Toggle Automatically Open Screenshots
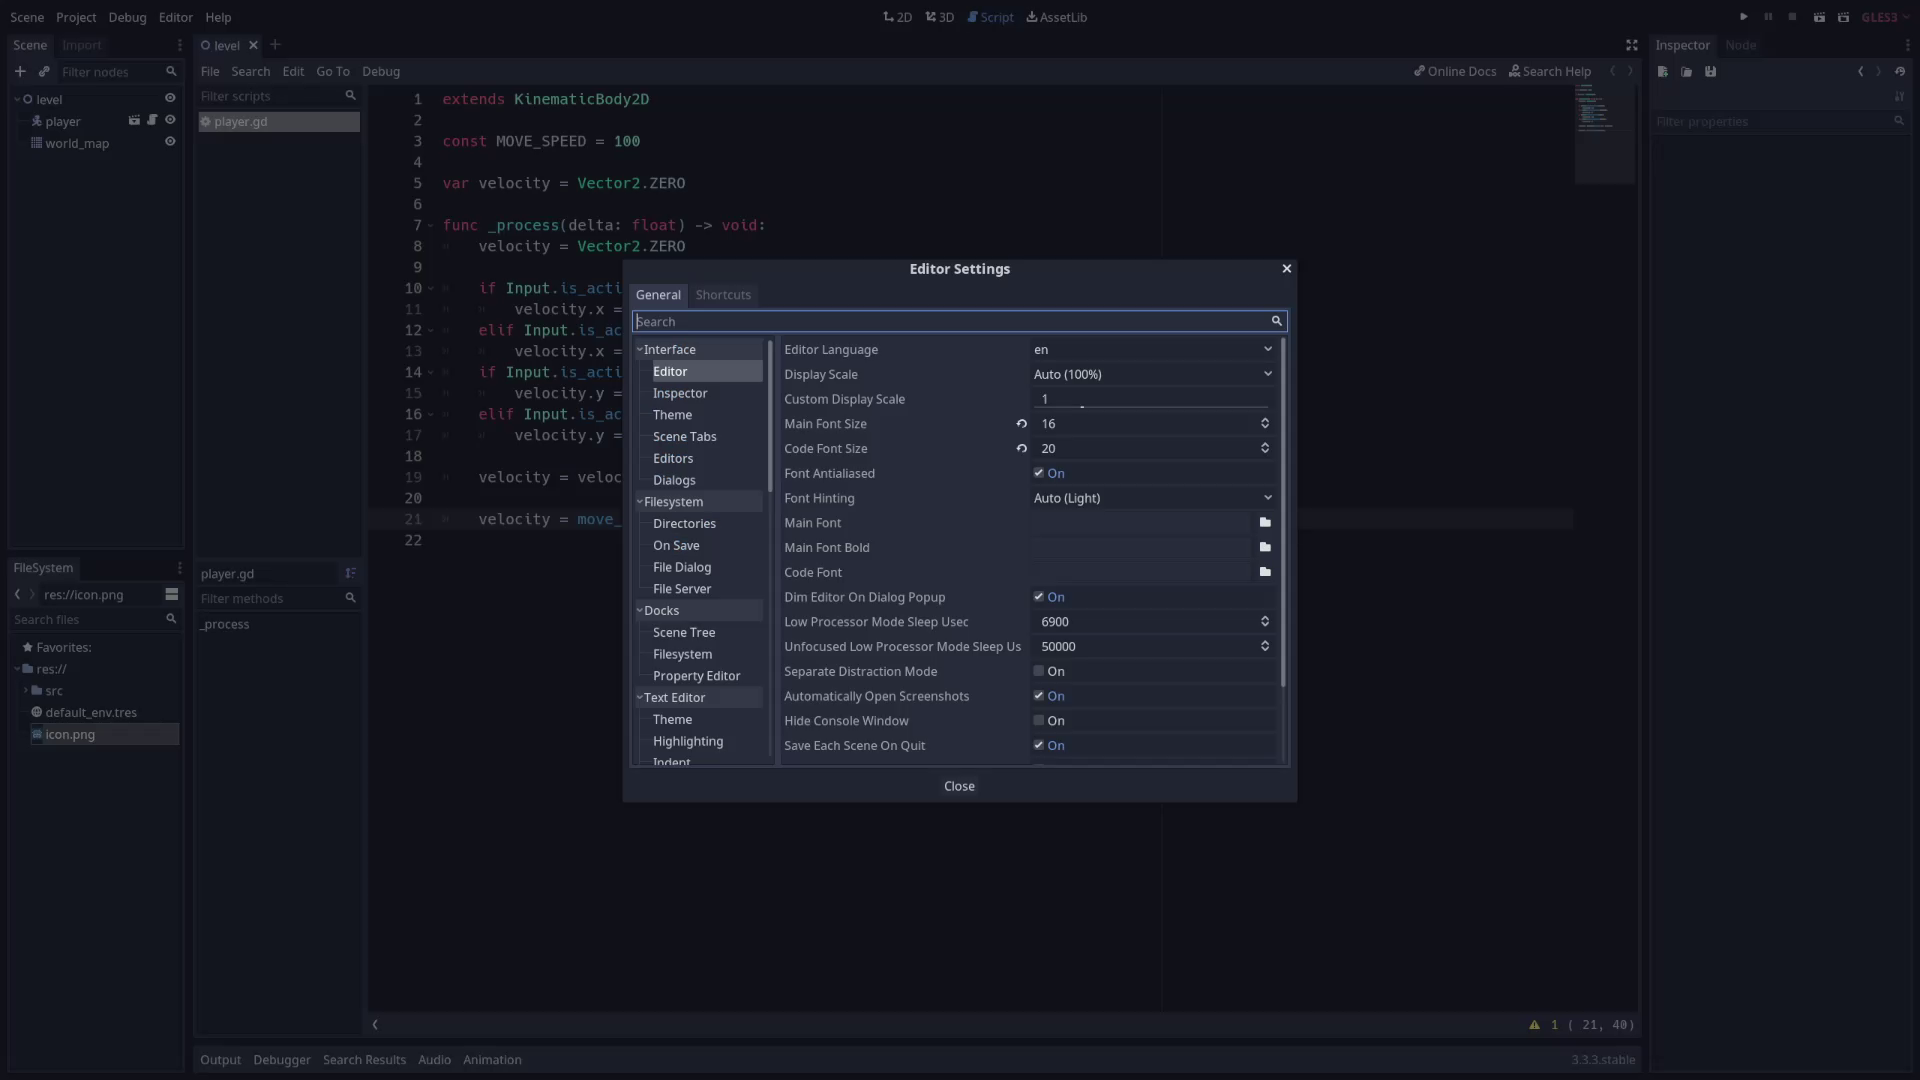The image size is (1920, 1080). (x=1038, y=696)
